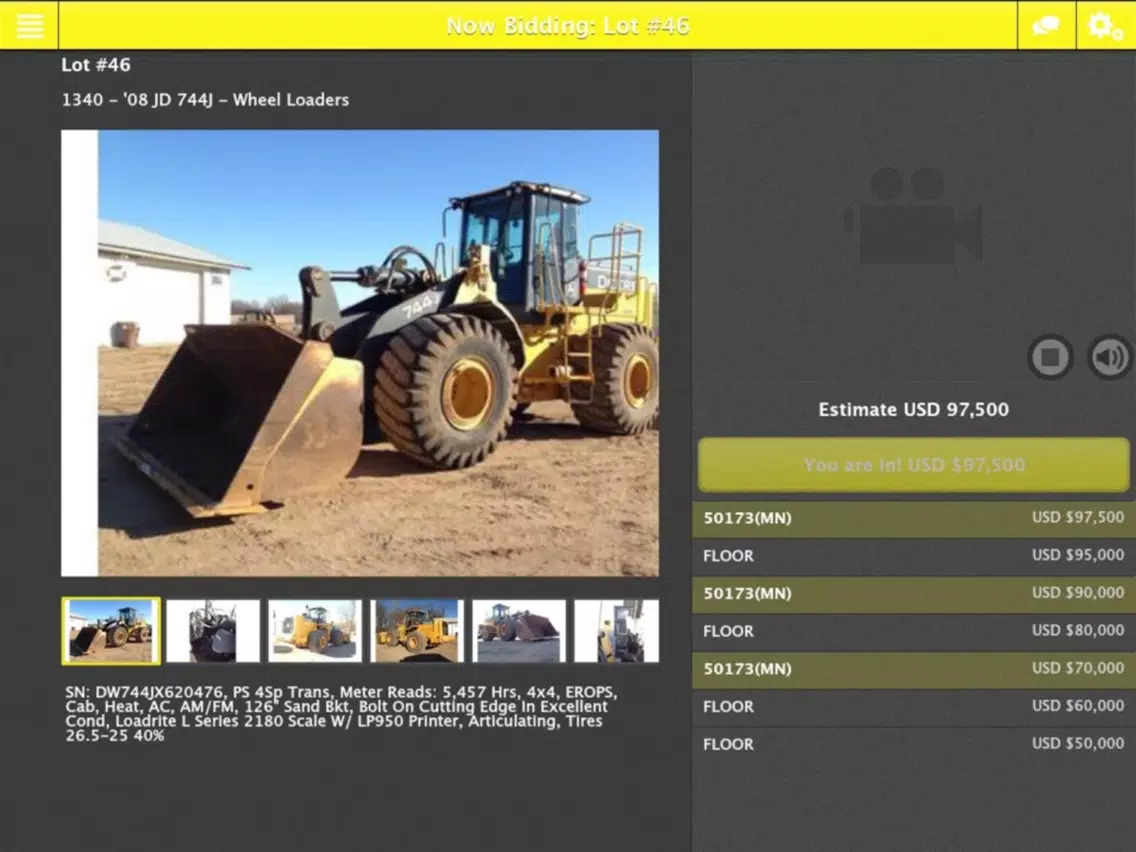Stop the live video stream
This screenshot has height=852, width=1136.
click(x=1051, y=356)
